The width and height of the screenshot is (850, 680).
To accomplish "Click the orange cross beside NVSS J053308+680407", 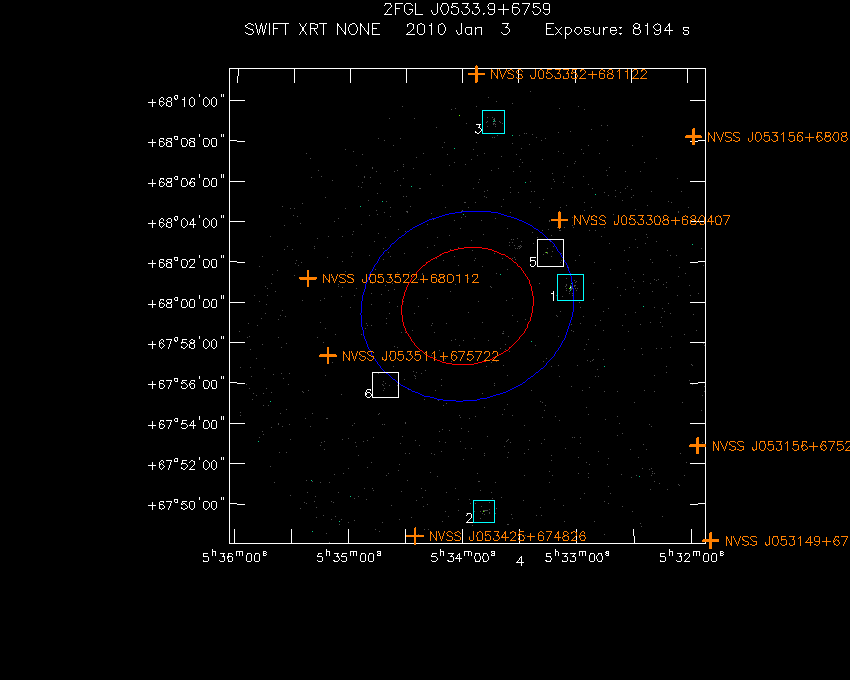I will click(x=559, y=220).
